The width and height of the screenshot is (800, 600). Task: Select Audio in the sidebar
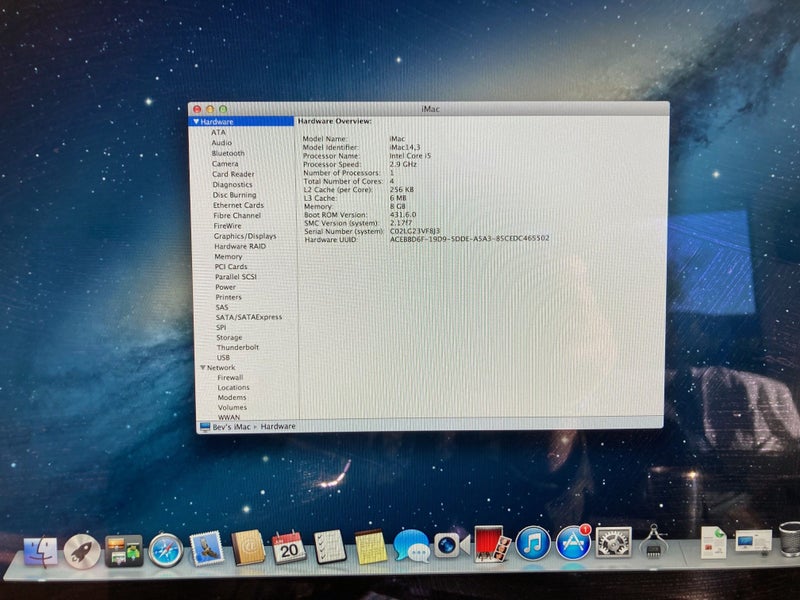[221, 143]
